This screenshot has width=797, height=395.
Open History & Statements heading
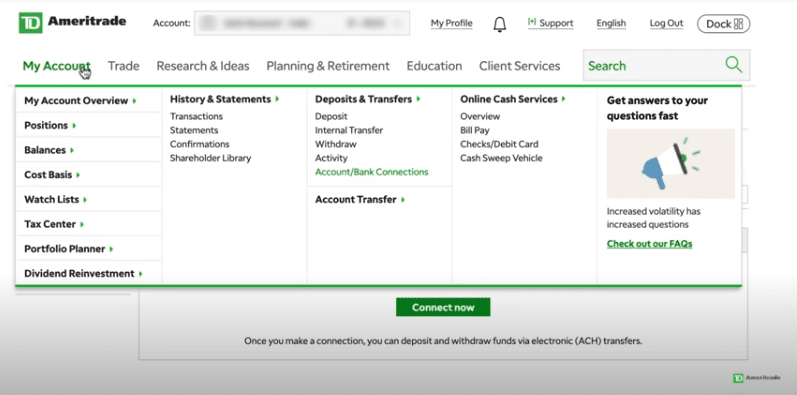pos(225,99)
